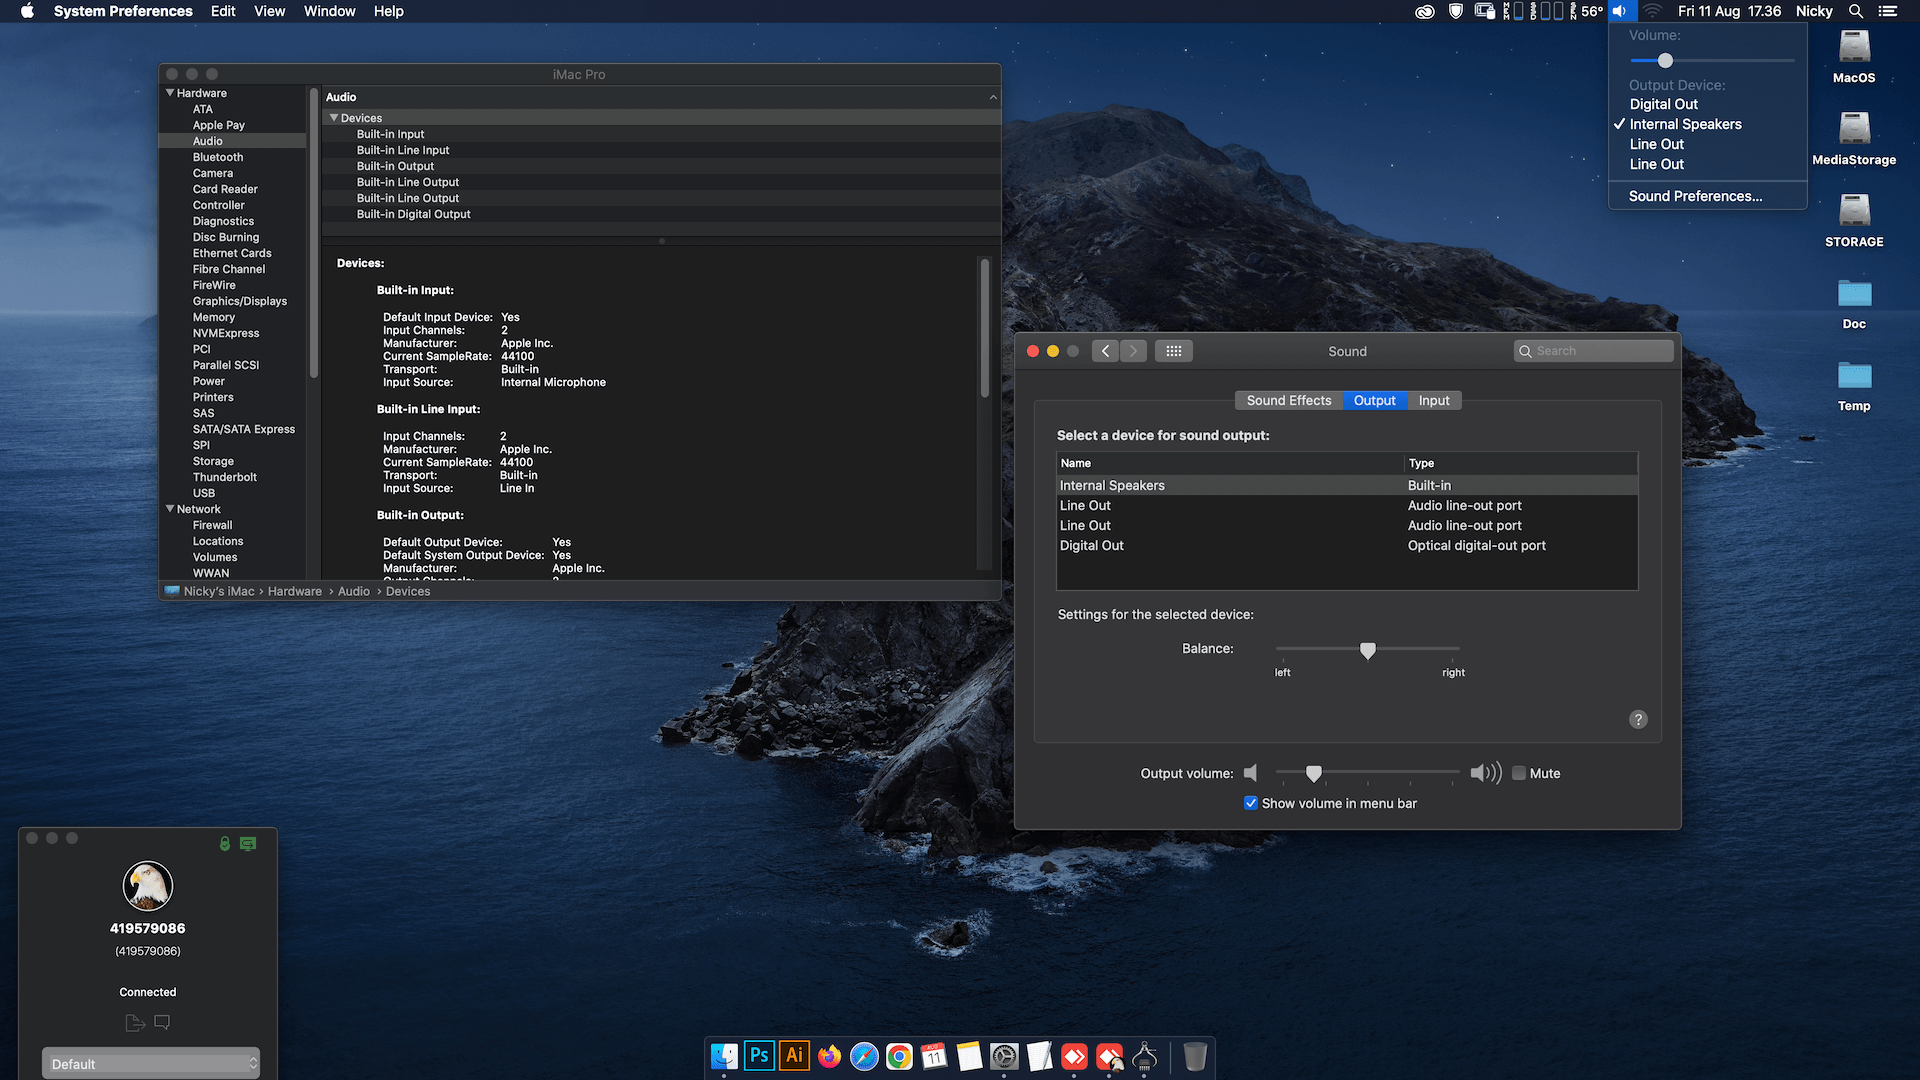Click the green monitor icon in the remote window
This screenshot has height=1080, width=1920.
(x=248, y=844)
